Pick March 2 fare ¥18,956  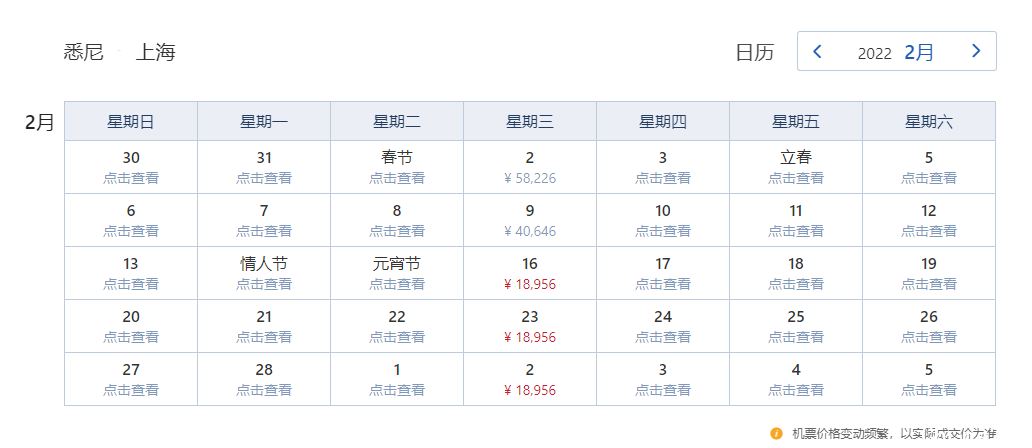pyautogui.click(x=530, y=379)
